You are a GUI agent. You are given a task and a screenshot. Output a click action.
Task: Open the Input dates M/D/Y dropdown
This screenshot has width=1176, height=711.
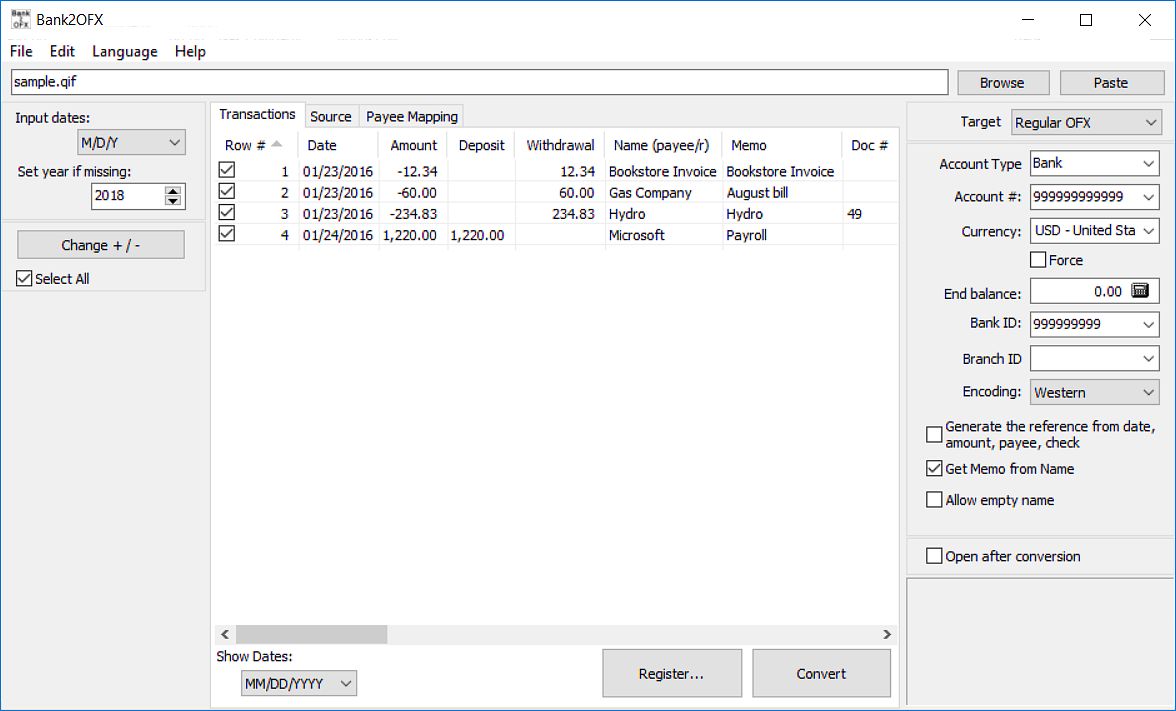point(131,142)
